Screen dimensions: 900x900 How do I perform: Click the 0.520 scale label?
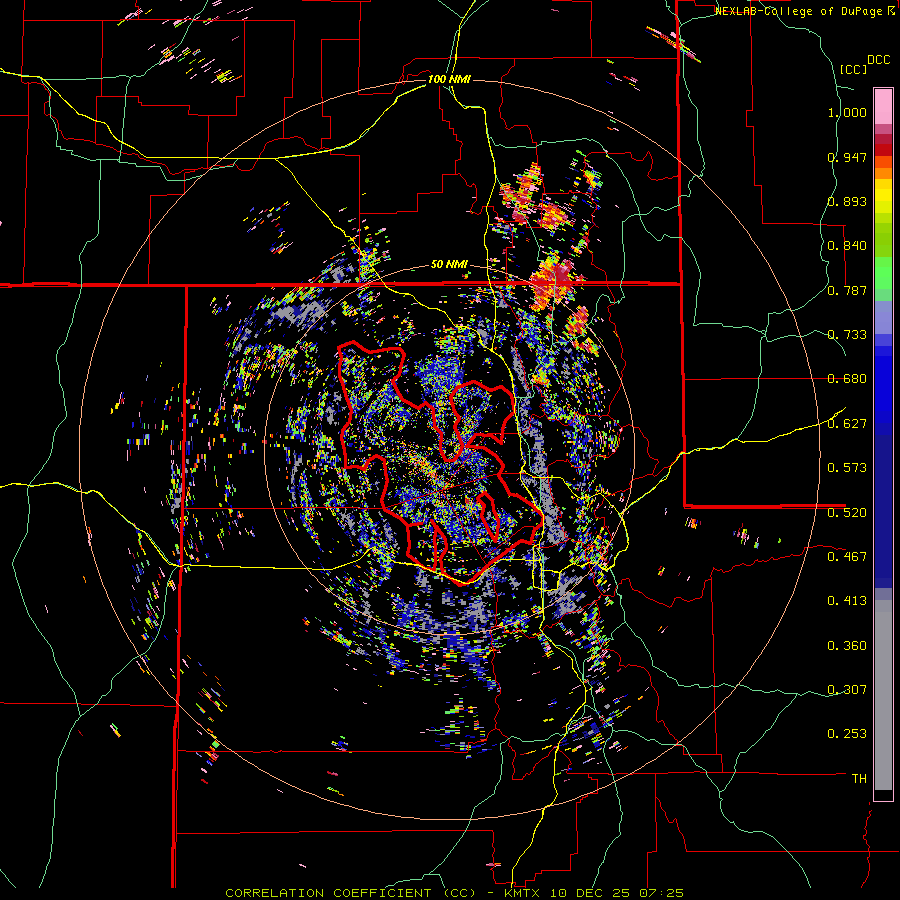pos(847,513)
